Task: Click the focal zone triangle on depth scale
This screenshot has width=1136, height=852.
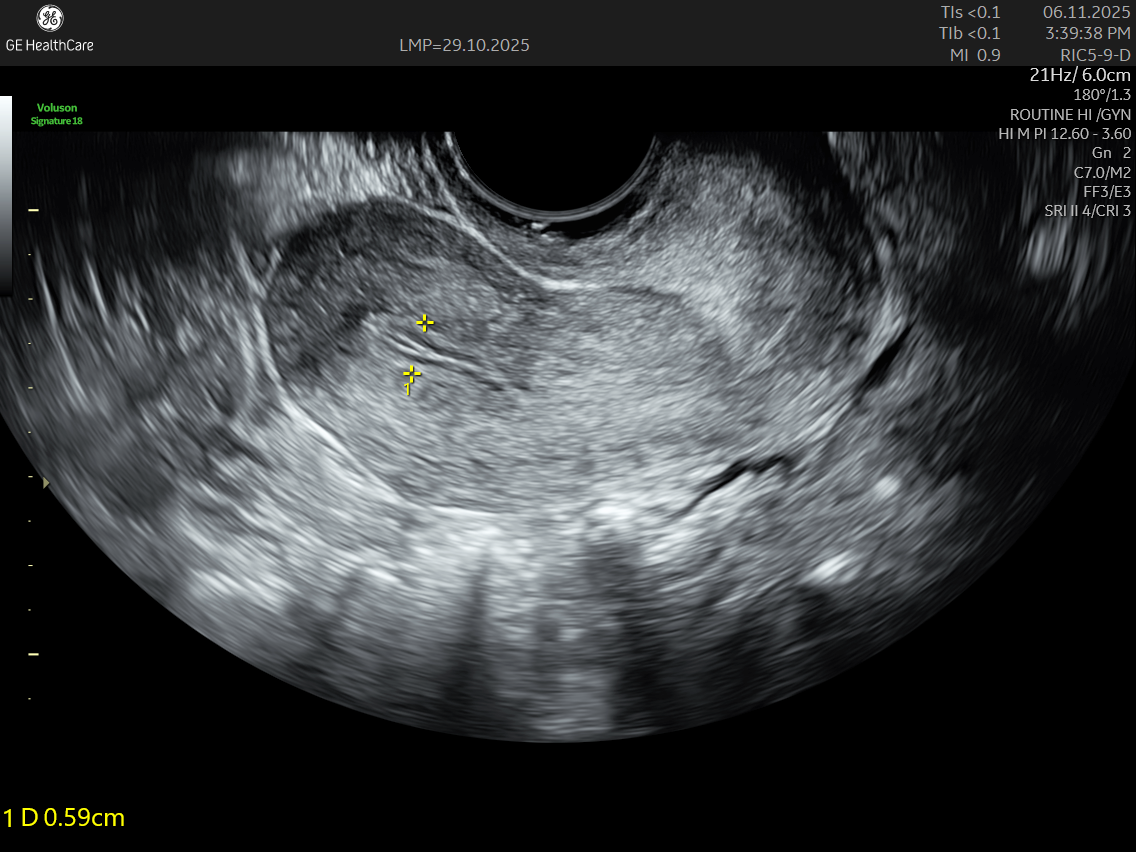Action: click(x=45, y=482)
